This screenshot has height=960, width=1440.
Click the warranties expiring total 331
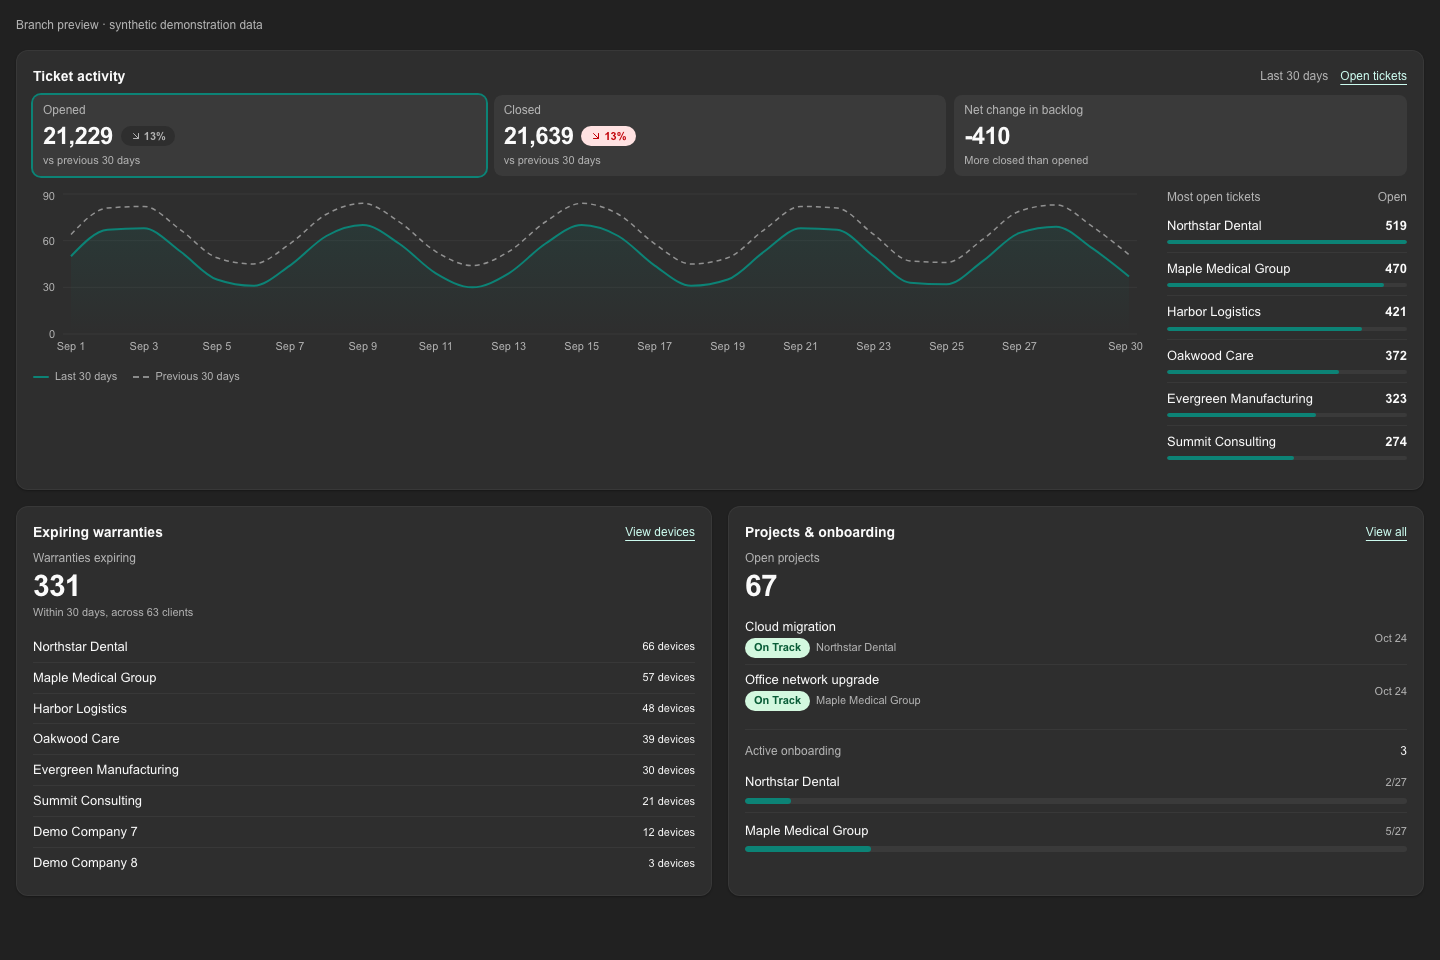tap(56, 586)
